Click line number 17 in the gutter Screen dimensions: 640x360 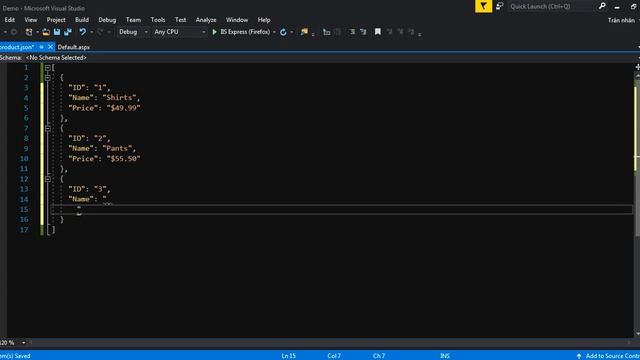point(24,230)
